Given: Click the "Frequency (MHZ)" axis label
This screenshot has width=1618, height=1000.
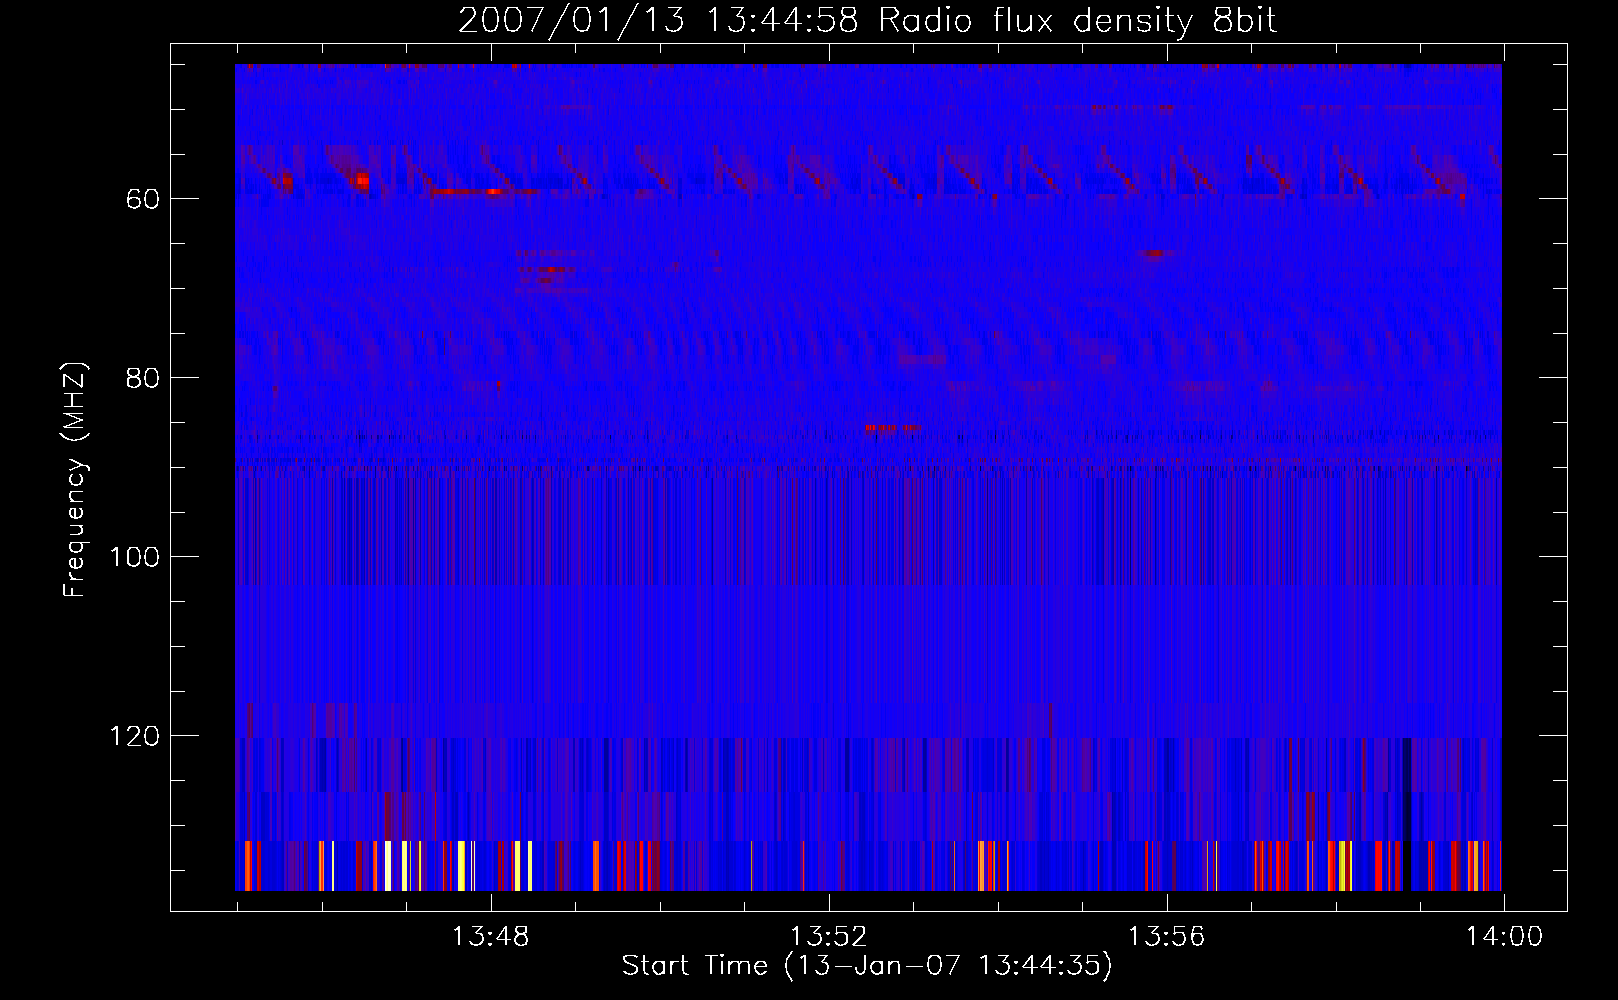Looking at the screenshot, I should pyautogui.click(x=75, y=480).
